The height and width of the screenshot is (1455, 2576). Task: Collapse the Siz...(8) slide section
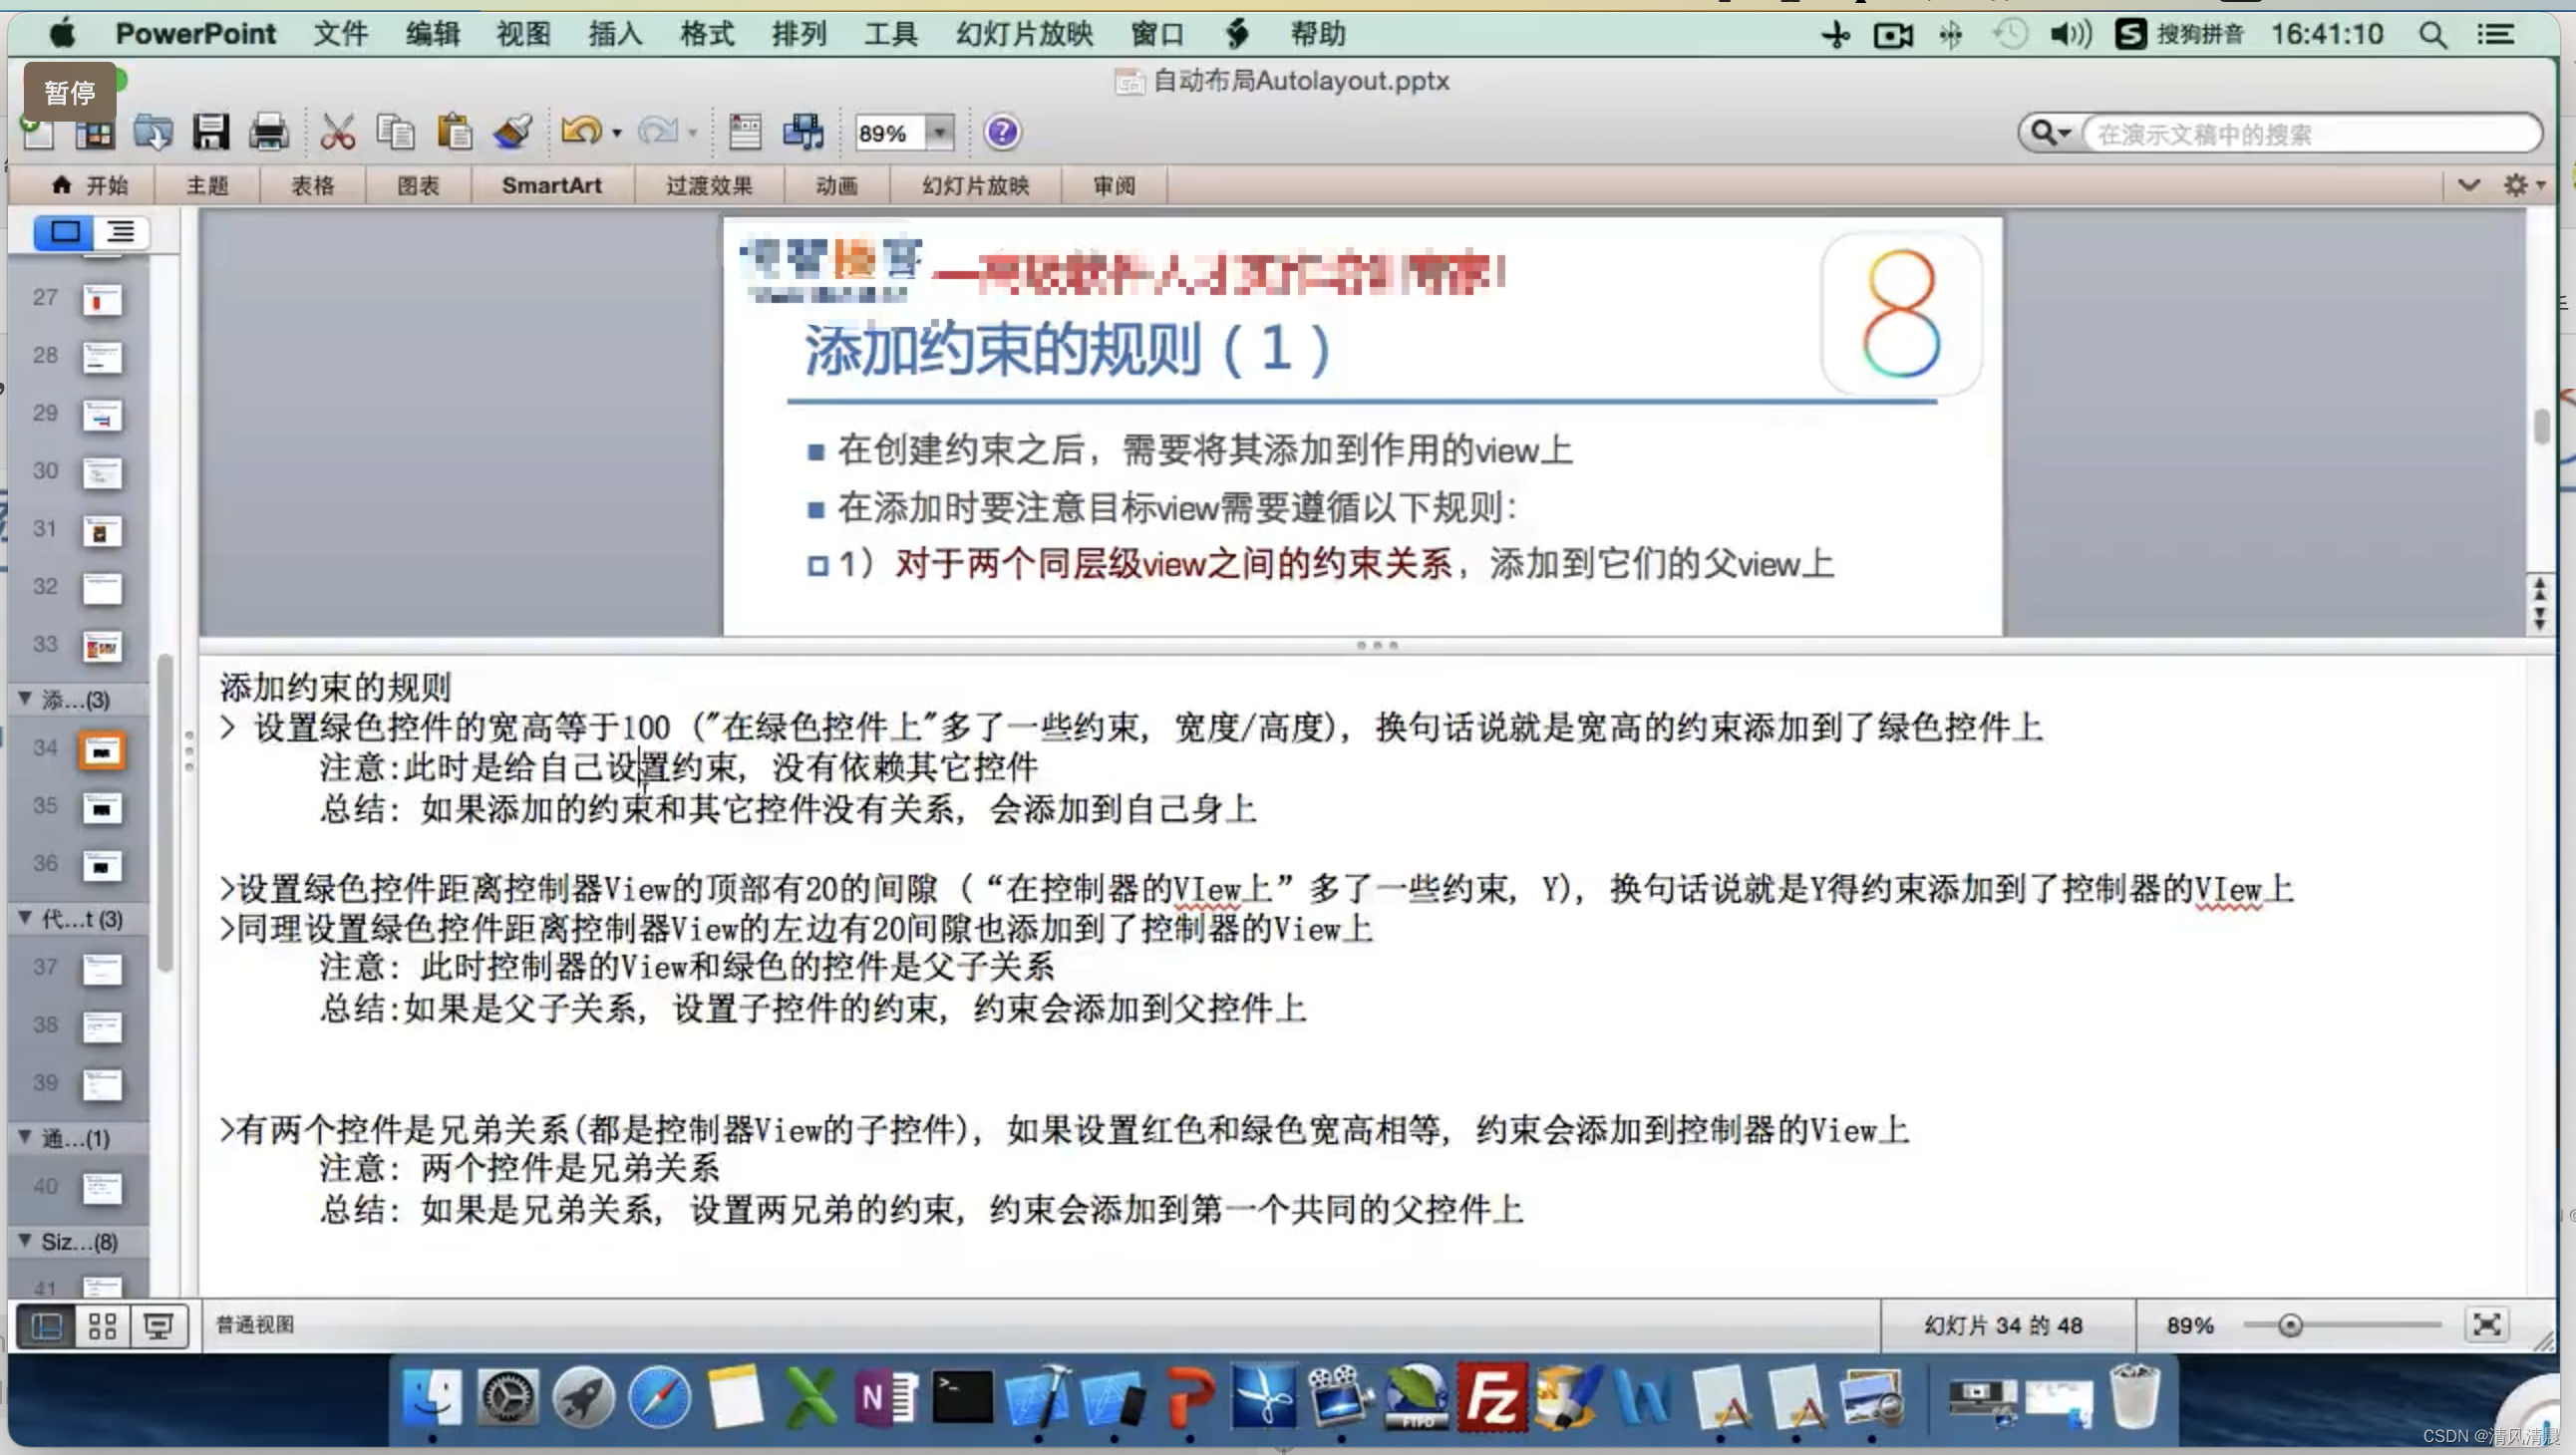pos(26,1241)
